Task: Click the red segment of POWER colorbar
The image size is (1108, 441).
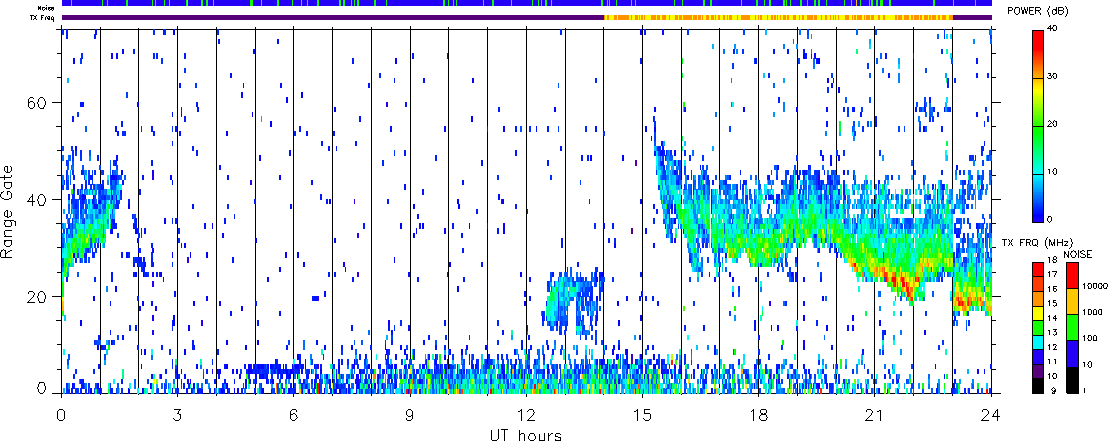Action: [1039, 42]
